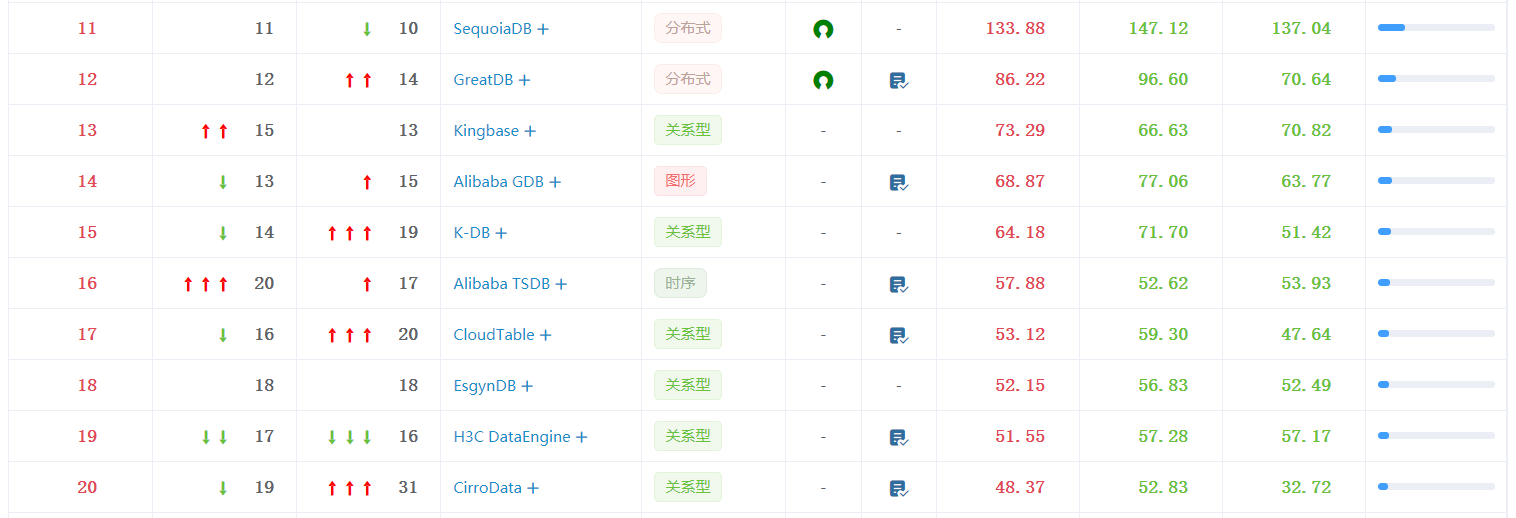Screen dimensions: 1516x518
Task: Click last month's score 147.12
Action: coord(1159,29)
